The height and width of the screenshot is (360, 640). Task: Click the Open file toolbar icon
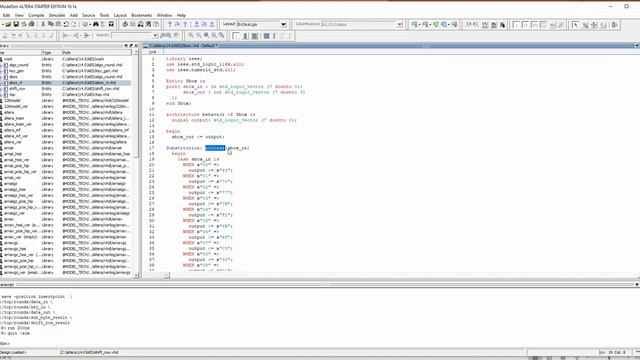(8, 24)
